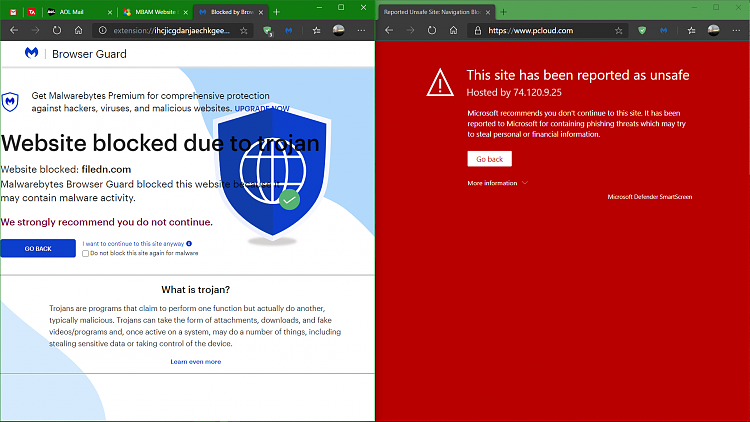This screenshot has height=422, width=750.
Task: Go forward in left browser window
Action: coord(35,31)
